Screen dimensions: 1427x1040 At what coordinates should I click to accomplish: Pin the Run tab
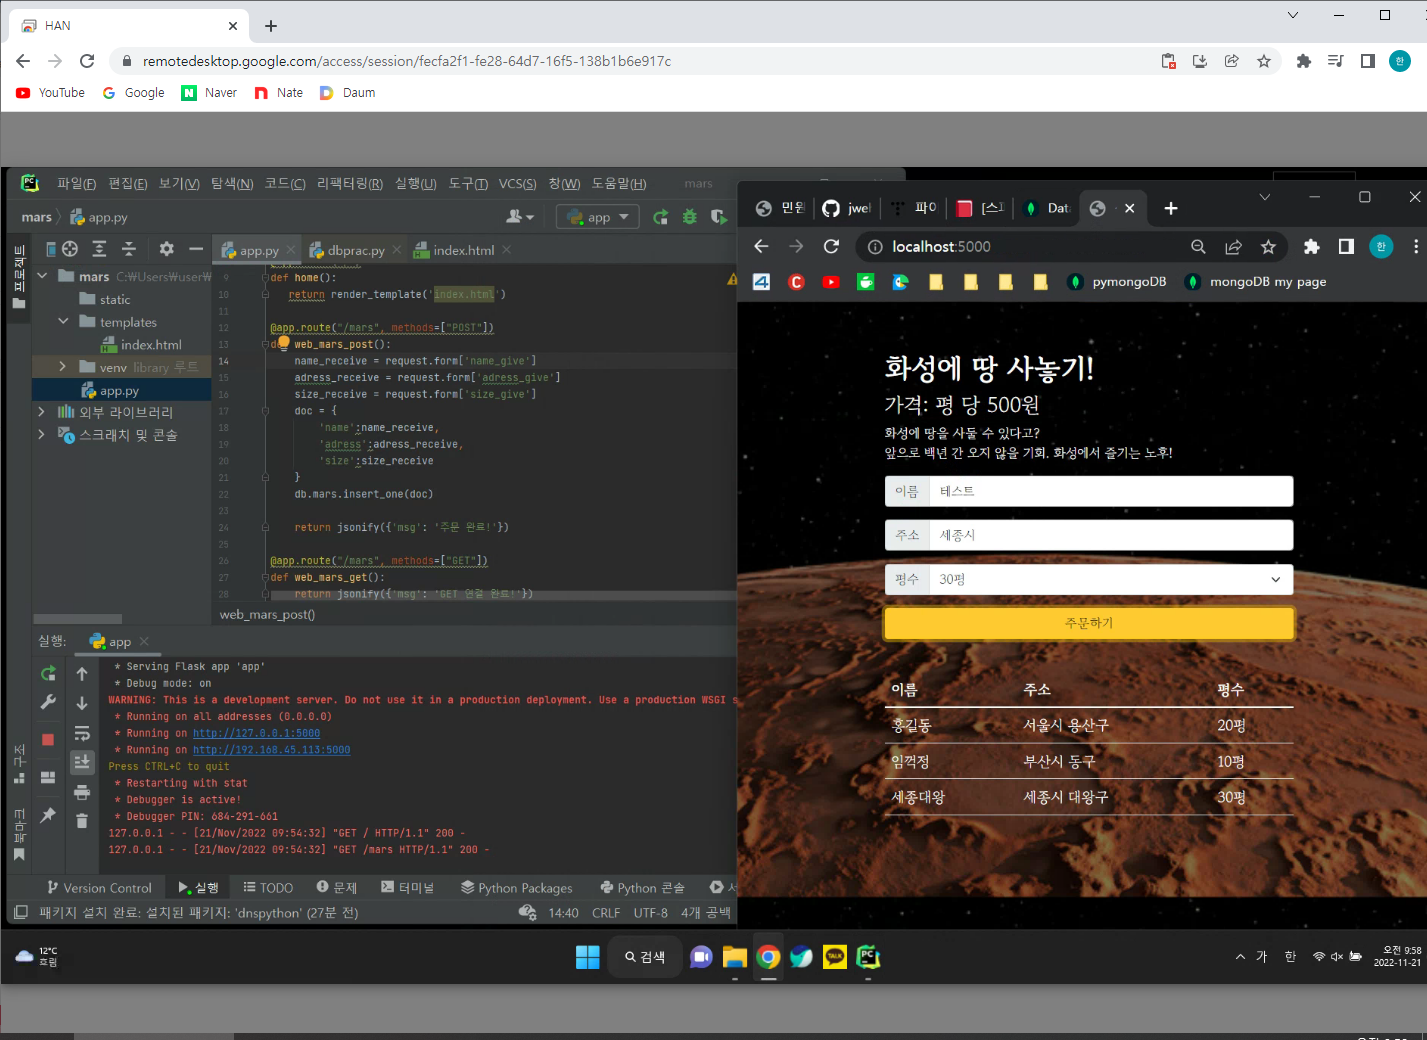(x=48, y=815)
